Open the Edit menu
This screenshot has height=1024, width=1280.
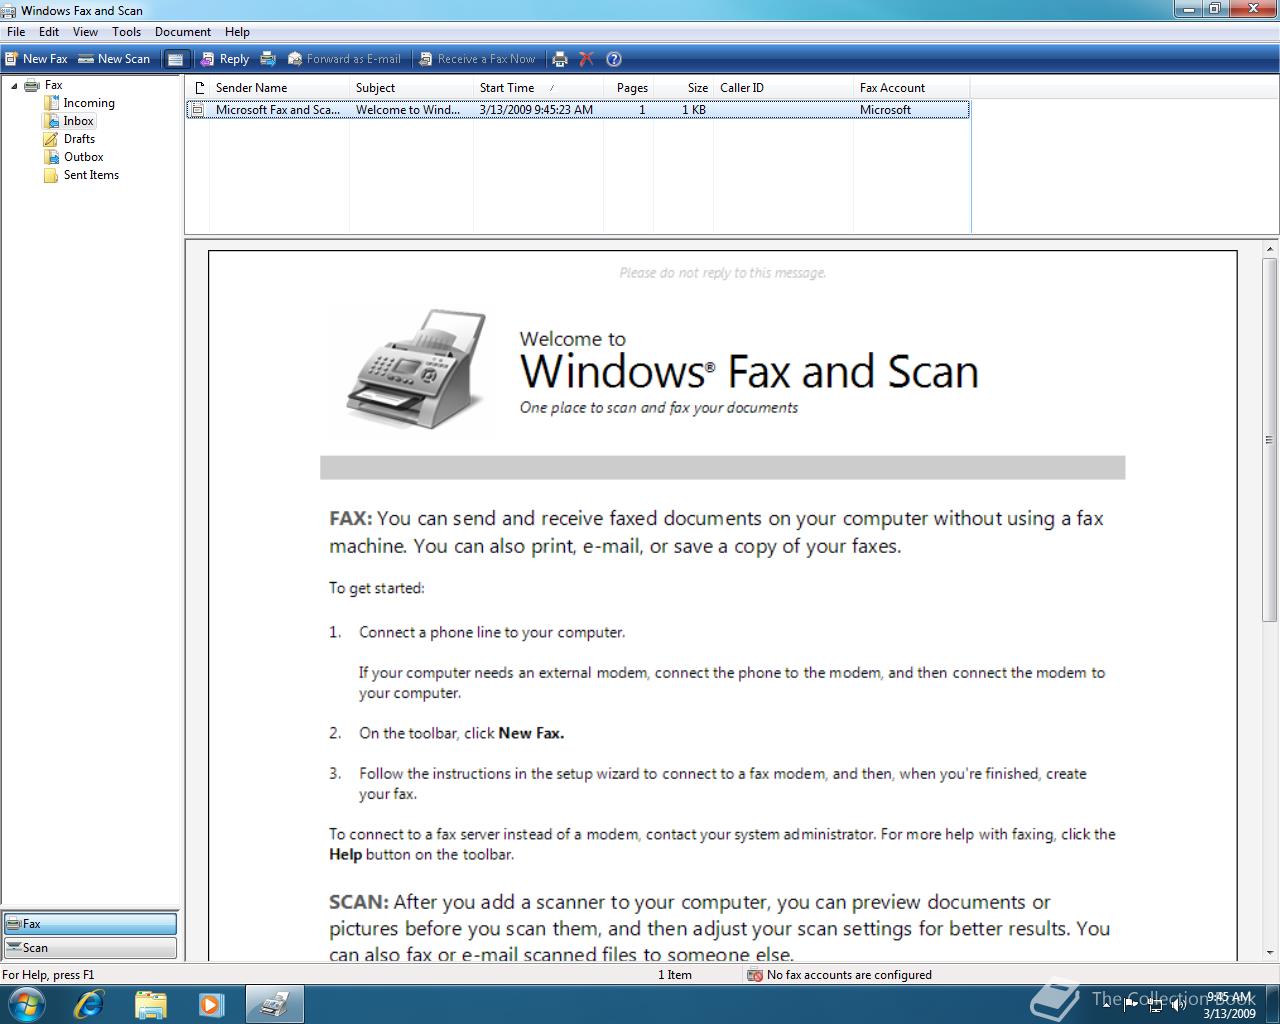pos(49,32)
